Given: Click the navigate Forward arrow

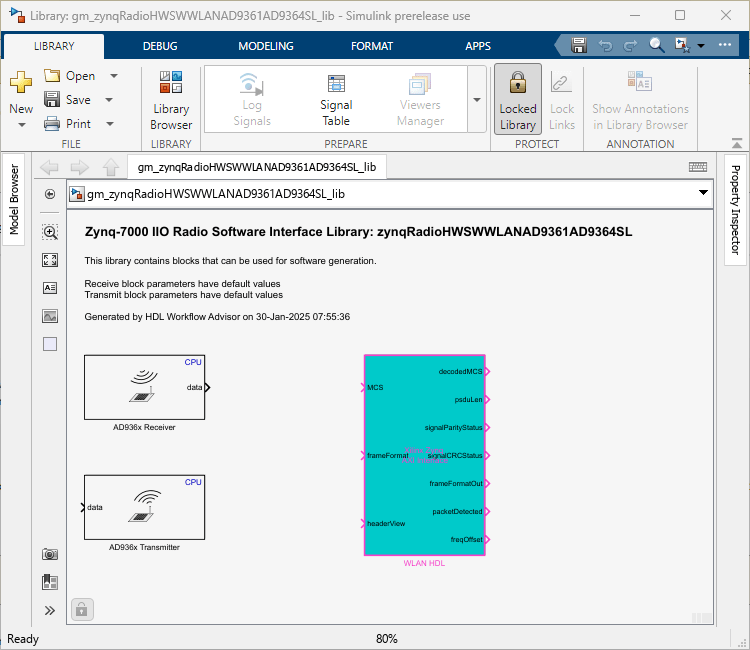Looking at the screenshot, I should pyautogui.click(x=79, y=167).
